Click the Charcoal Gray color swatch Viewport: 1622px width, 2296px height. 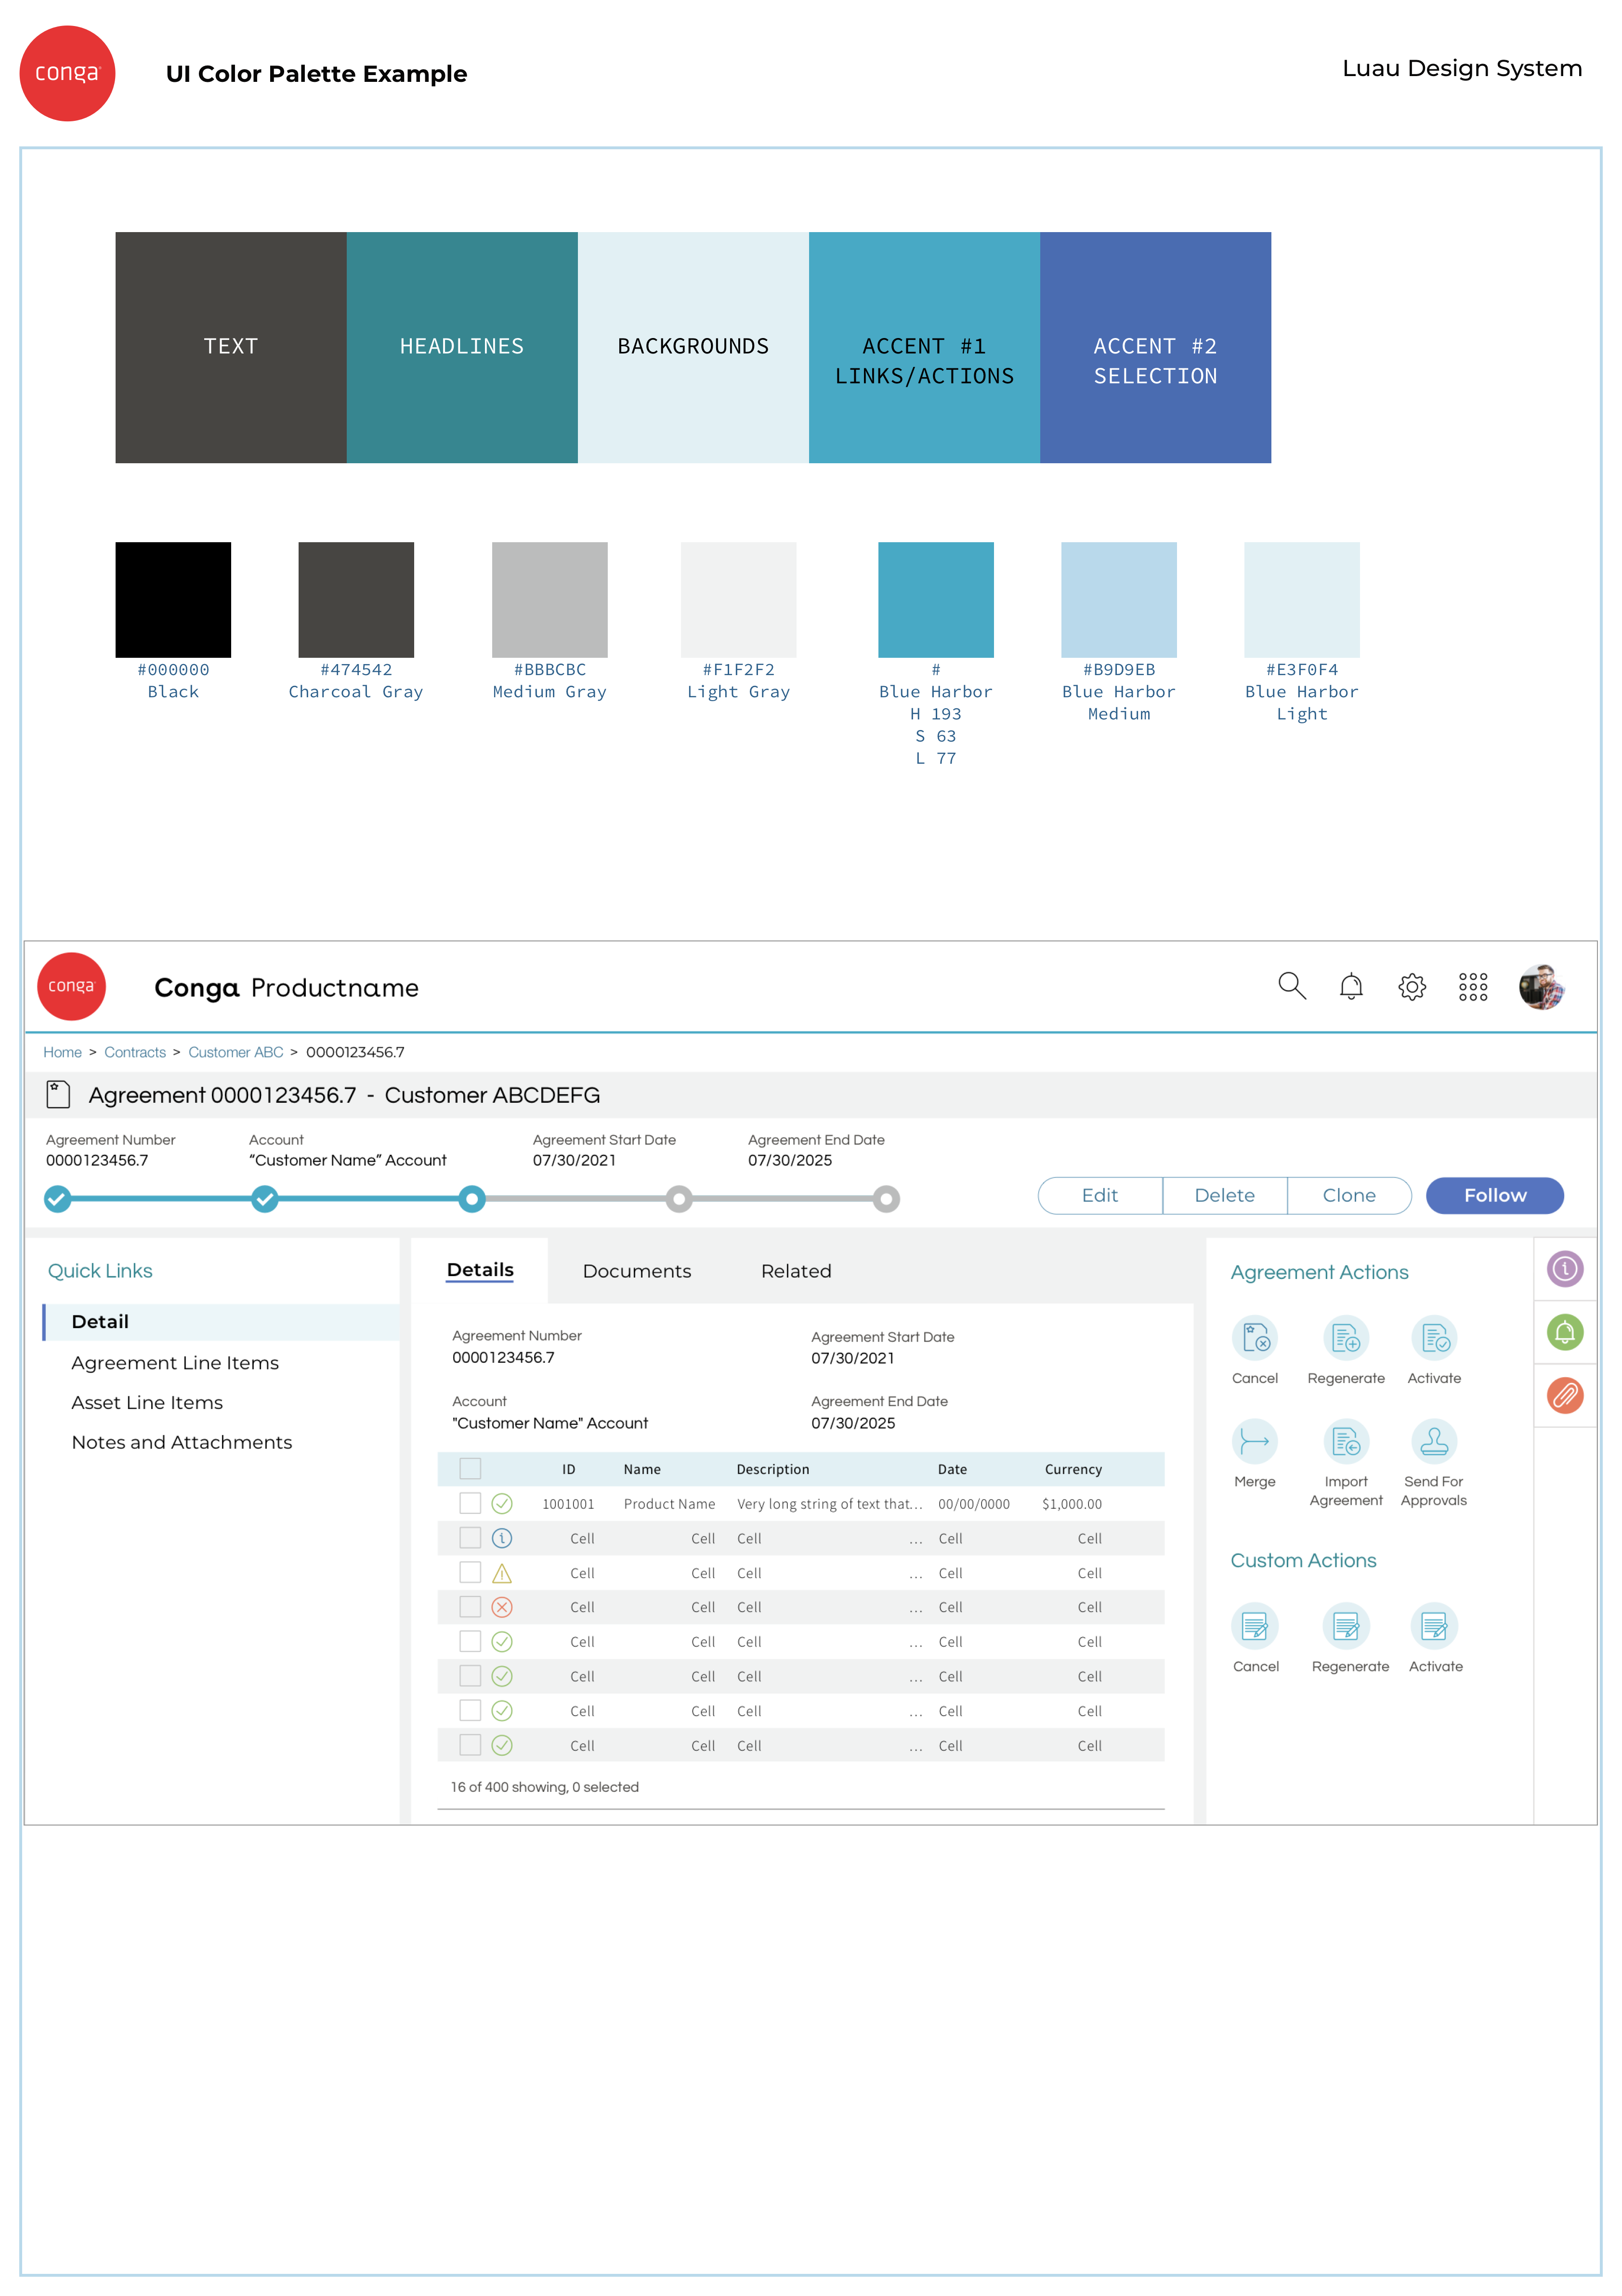pyautogui.click(x=356, y=599)
